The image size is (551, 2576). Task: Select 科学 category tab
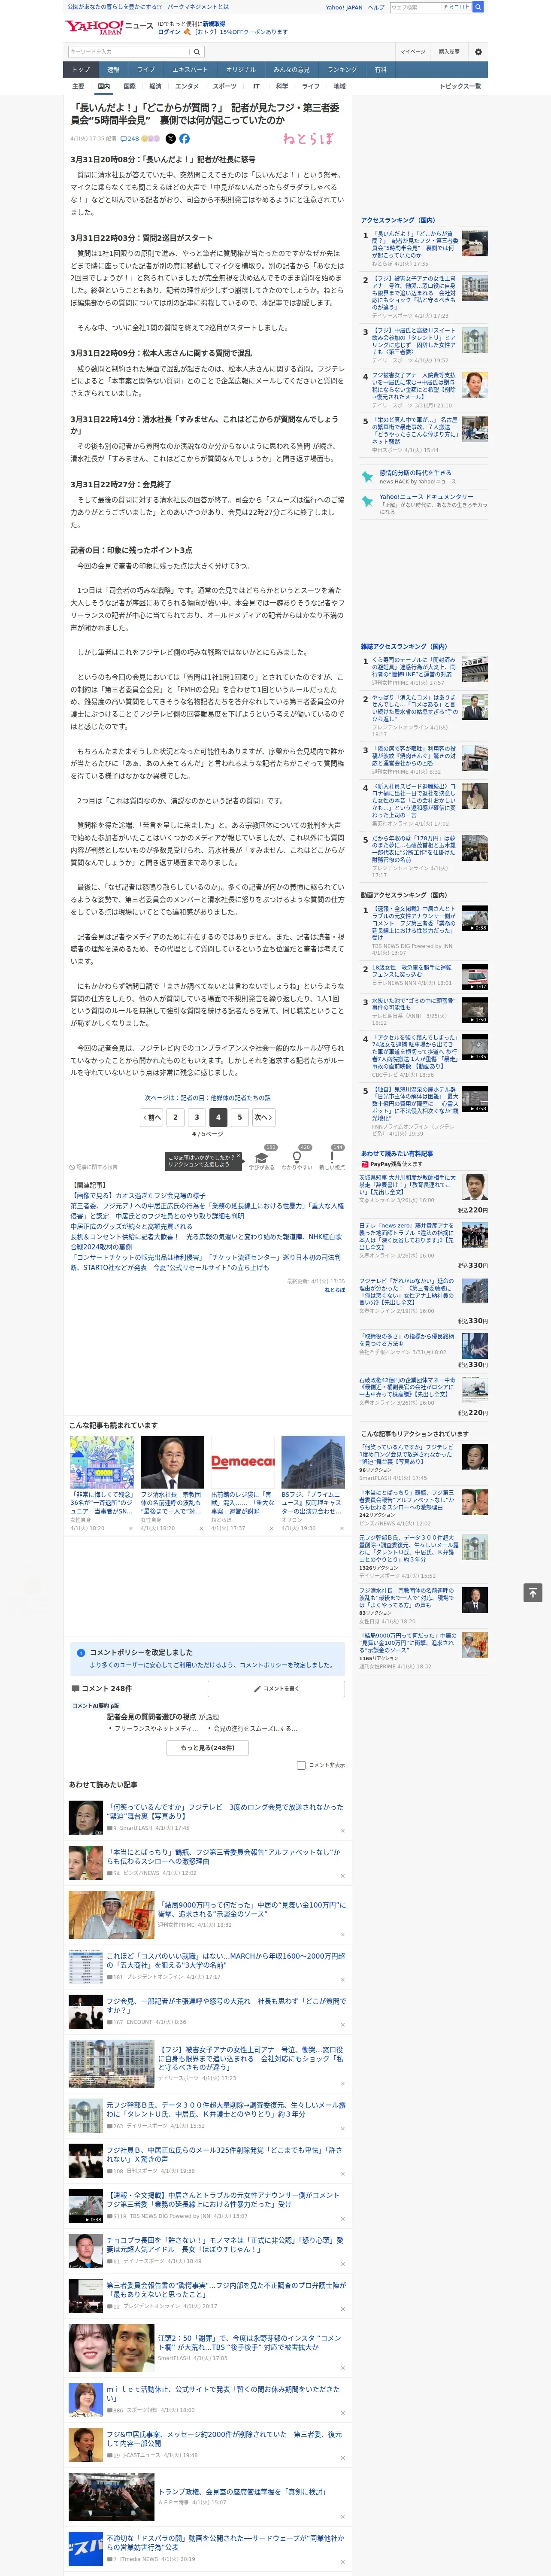pyautogui.click(x=282, y=86)
